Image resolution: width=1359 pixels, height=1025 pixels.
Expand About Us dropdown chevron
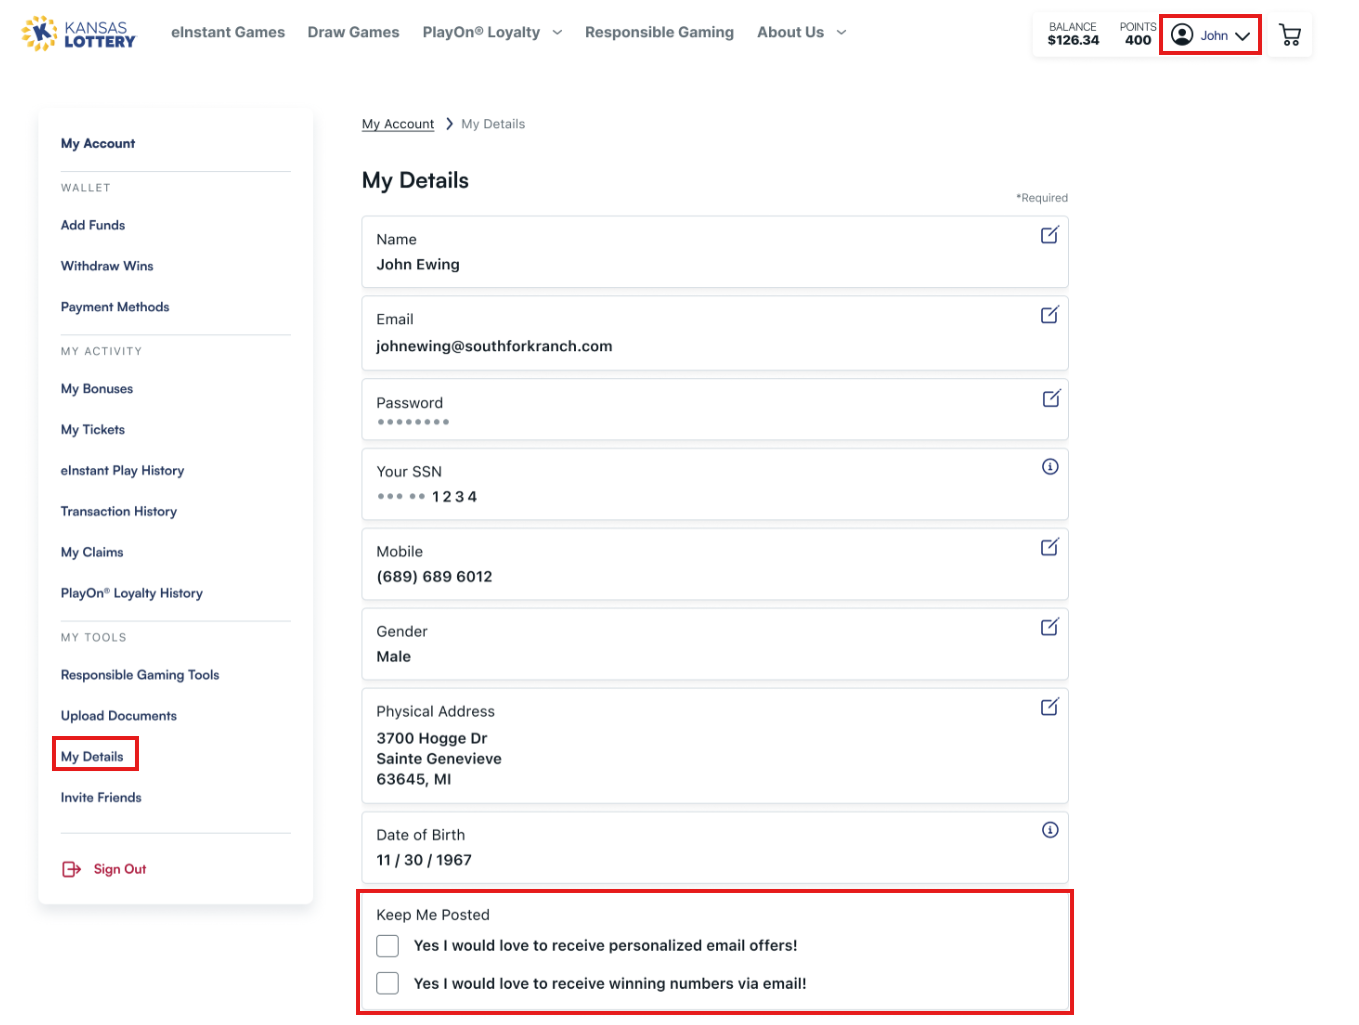click(841, 32)
